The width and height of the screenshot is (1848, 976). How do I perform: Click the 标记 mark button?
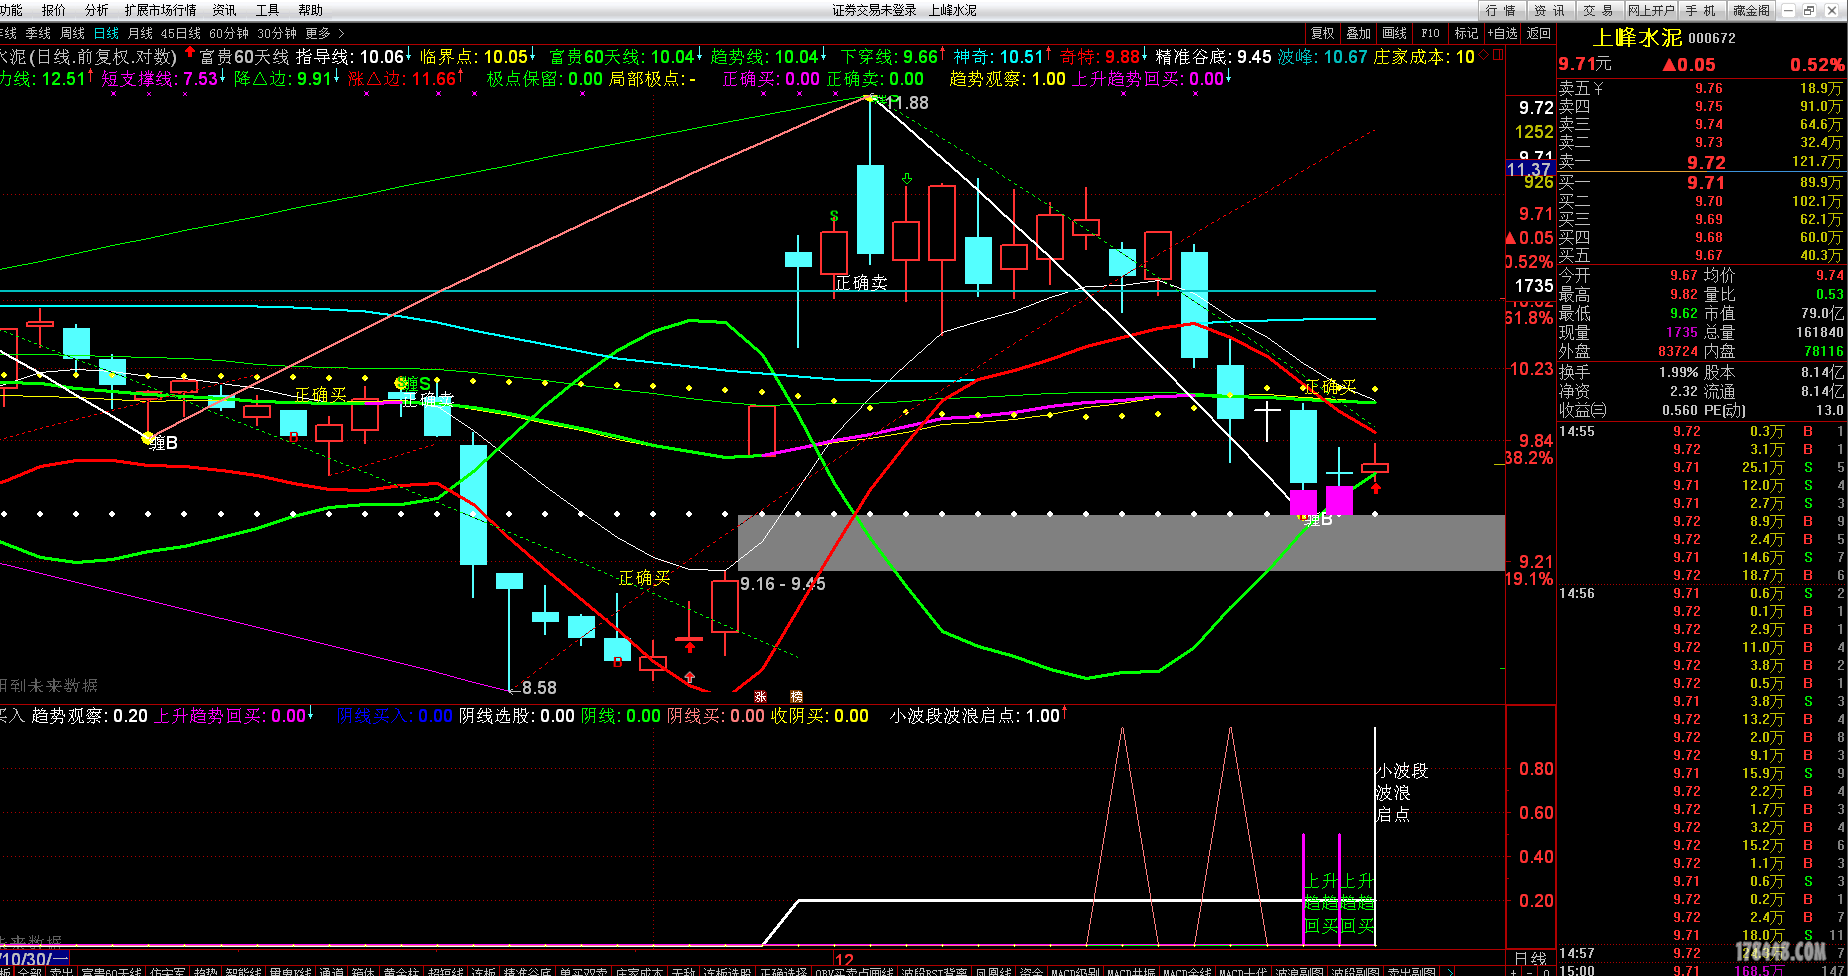[x=1466, y=33]
